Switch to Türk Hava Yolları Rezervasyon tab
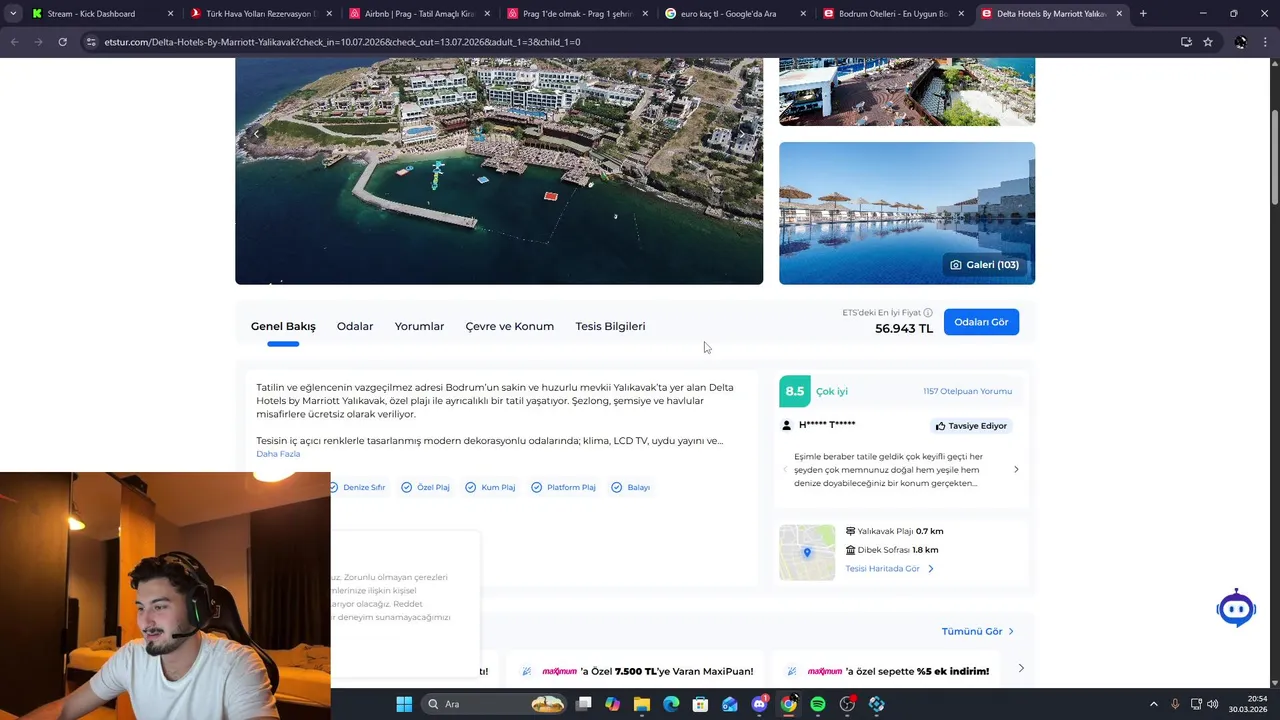Viewport: 1280px width, 720px height. (260, 14)
